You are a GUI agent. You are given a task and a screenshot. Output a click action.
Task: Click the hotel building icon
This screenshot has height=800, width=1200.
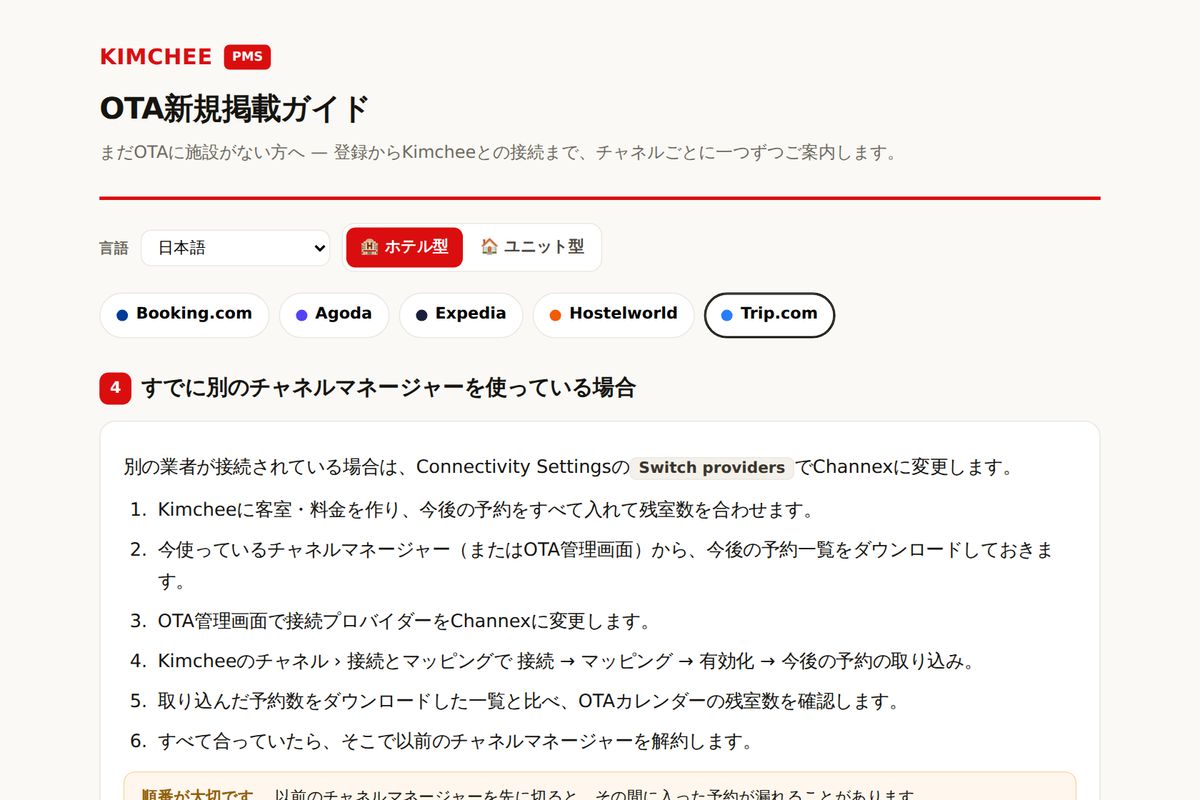point(369,247)
